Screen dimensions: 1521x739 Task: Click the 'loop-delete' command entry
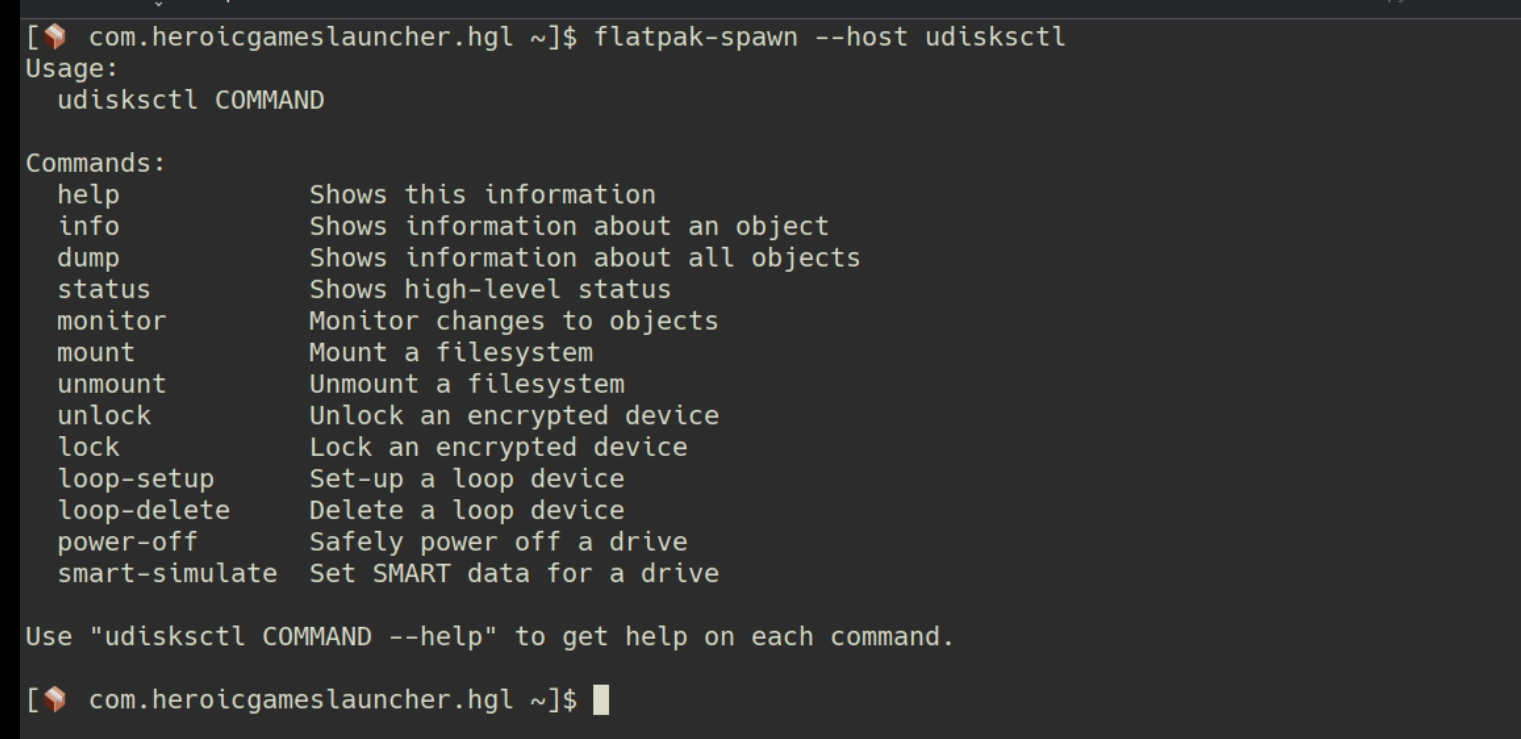(144, 510)
